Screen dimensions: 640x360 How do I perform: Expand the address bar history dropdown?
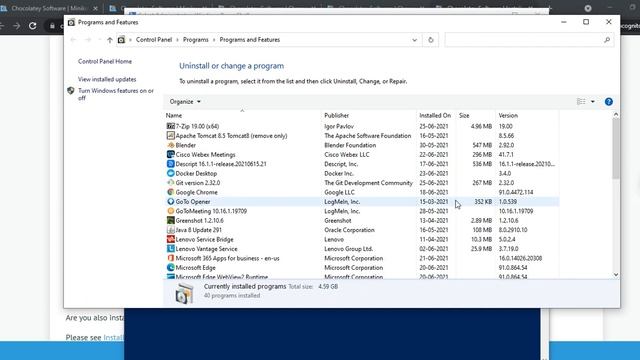pyautogui.click(x=414, y=40)
